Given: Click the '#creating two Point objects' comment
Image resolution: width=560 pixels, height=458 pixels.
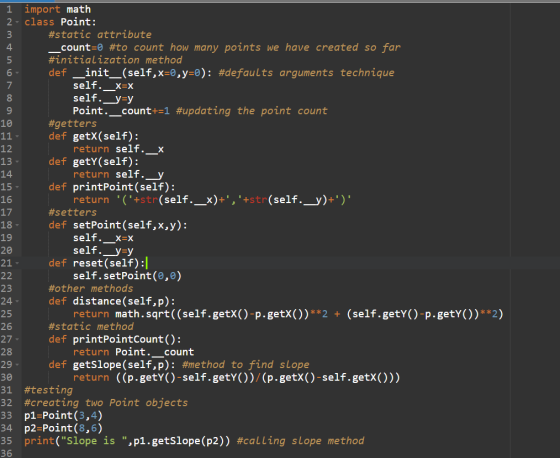Looking at the screenshot, I should tap(106, 403).
